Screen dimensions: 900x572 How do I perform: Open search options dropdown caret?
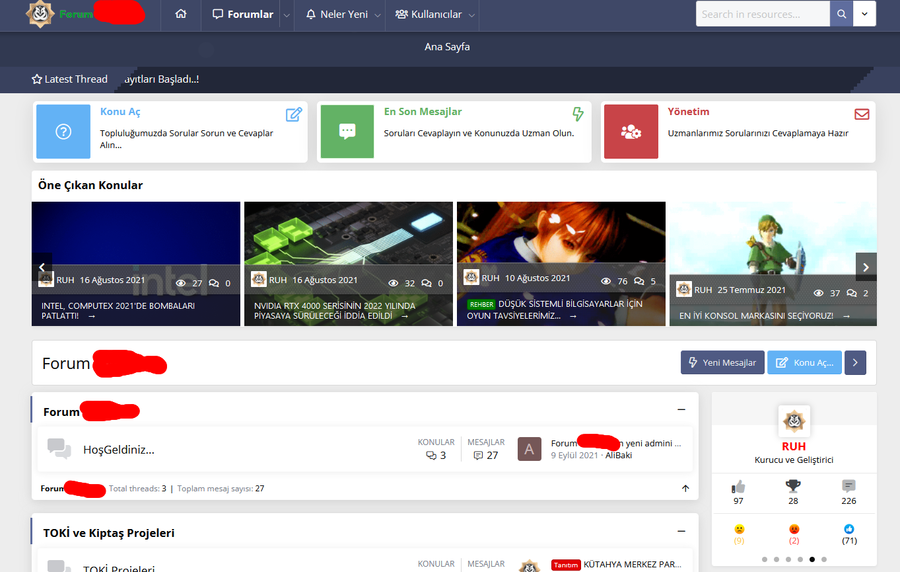click(x=864, y=14)
